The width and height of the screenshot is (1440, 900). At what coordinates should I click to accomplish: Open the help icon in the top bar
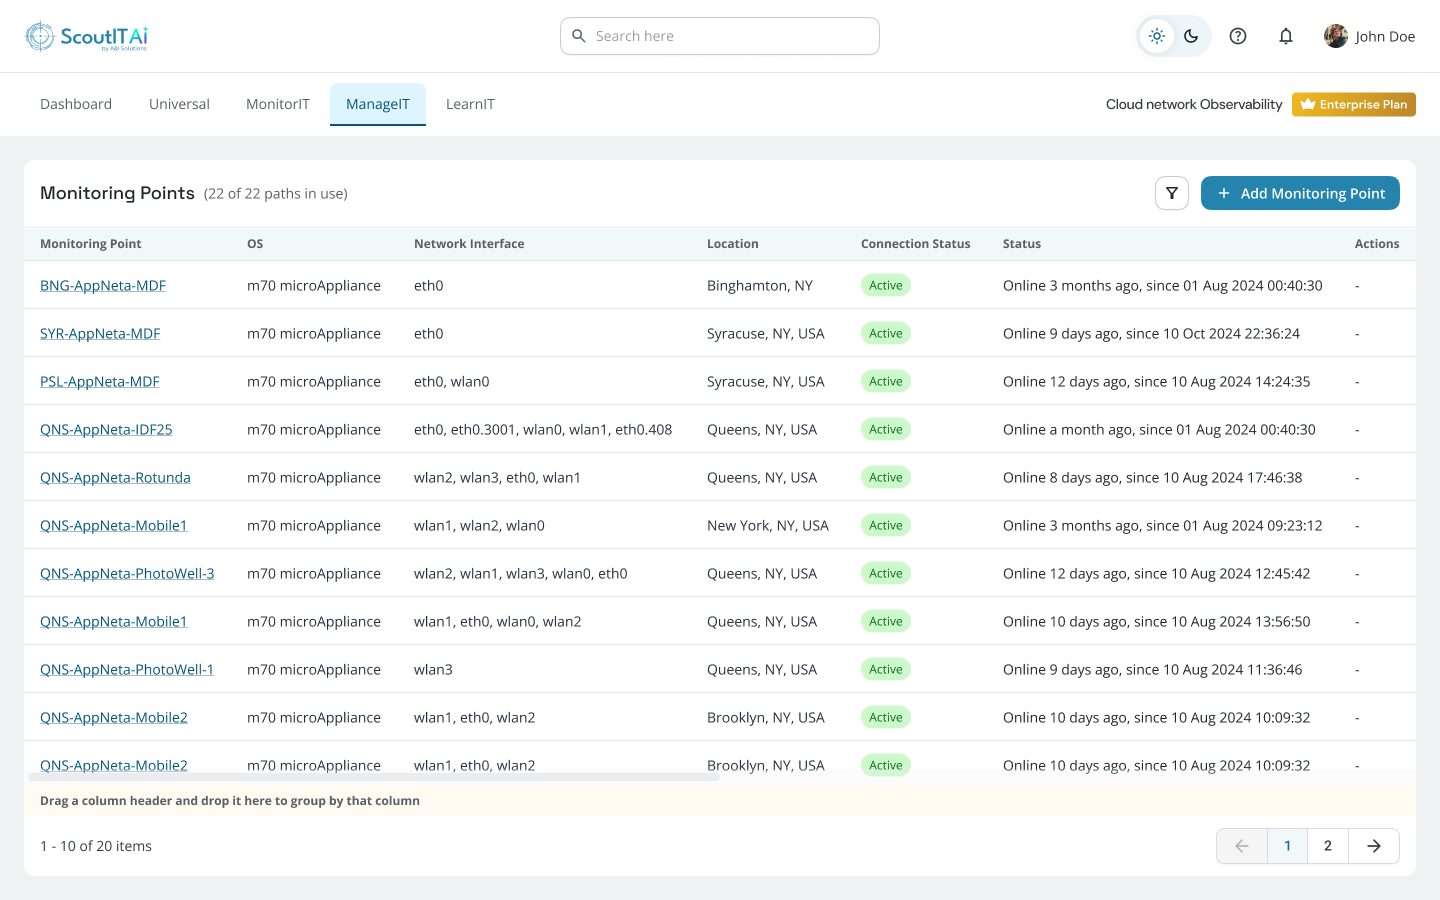coord(1238,35)
